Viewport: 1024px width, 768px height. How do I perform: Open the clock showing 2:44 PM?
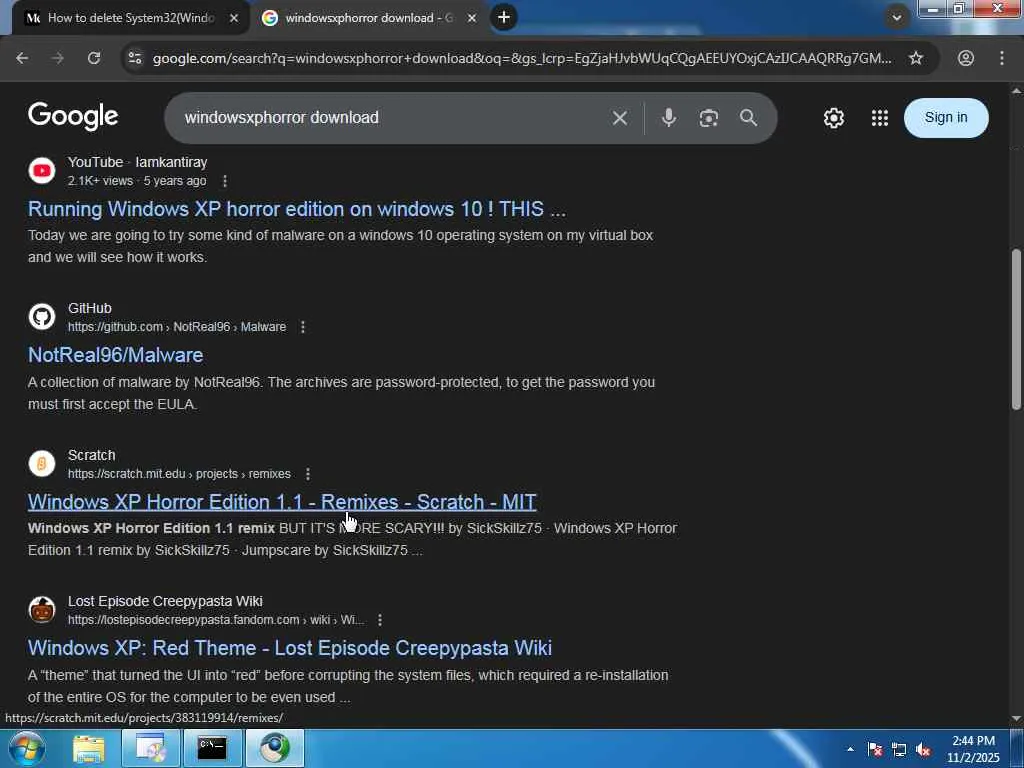coord(973,748)
